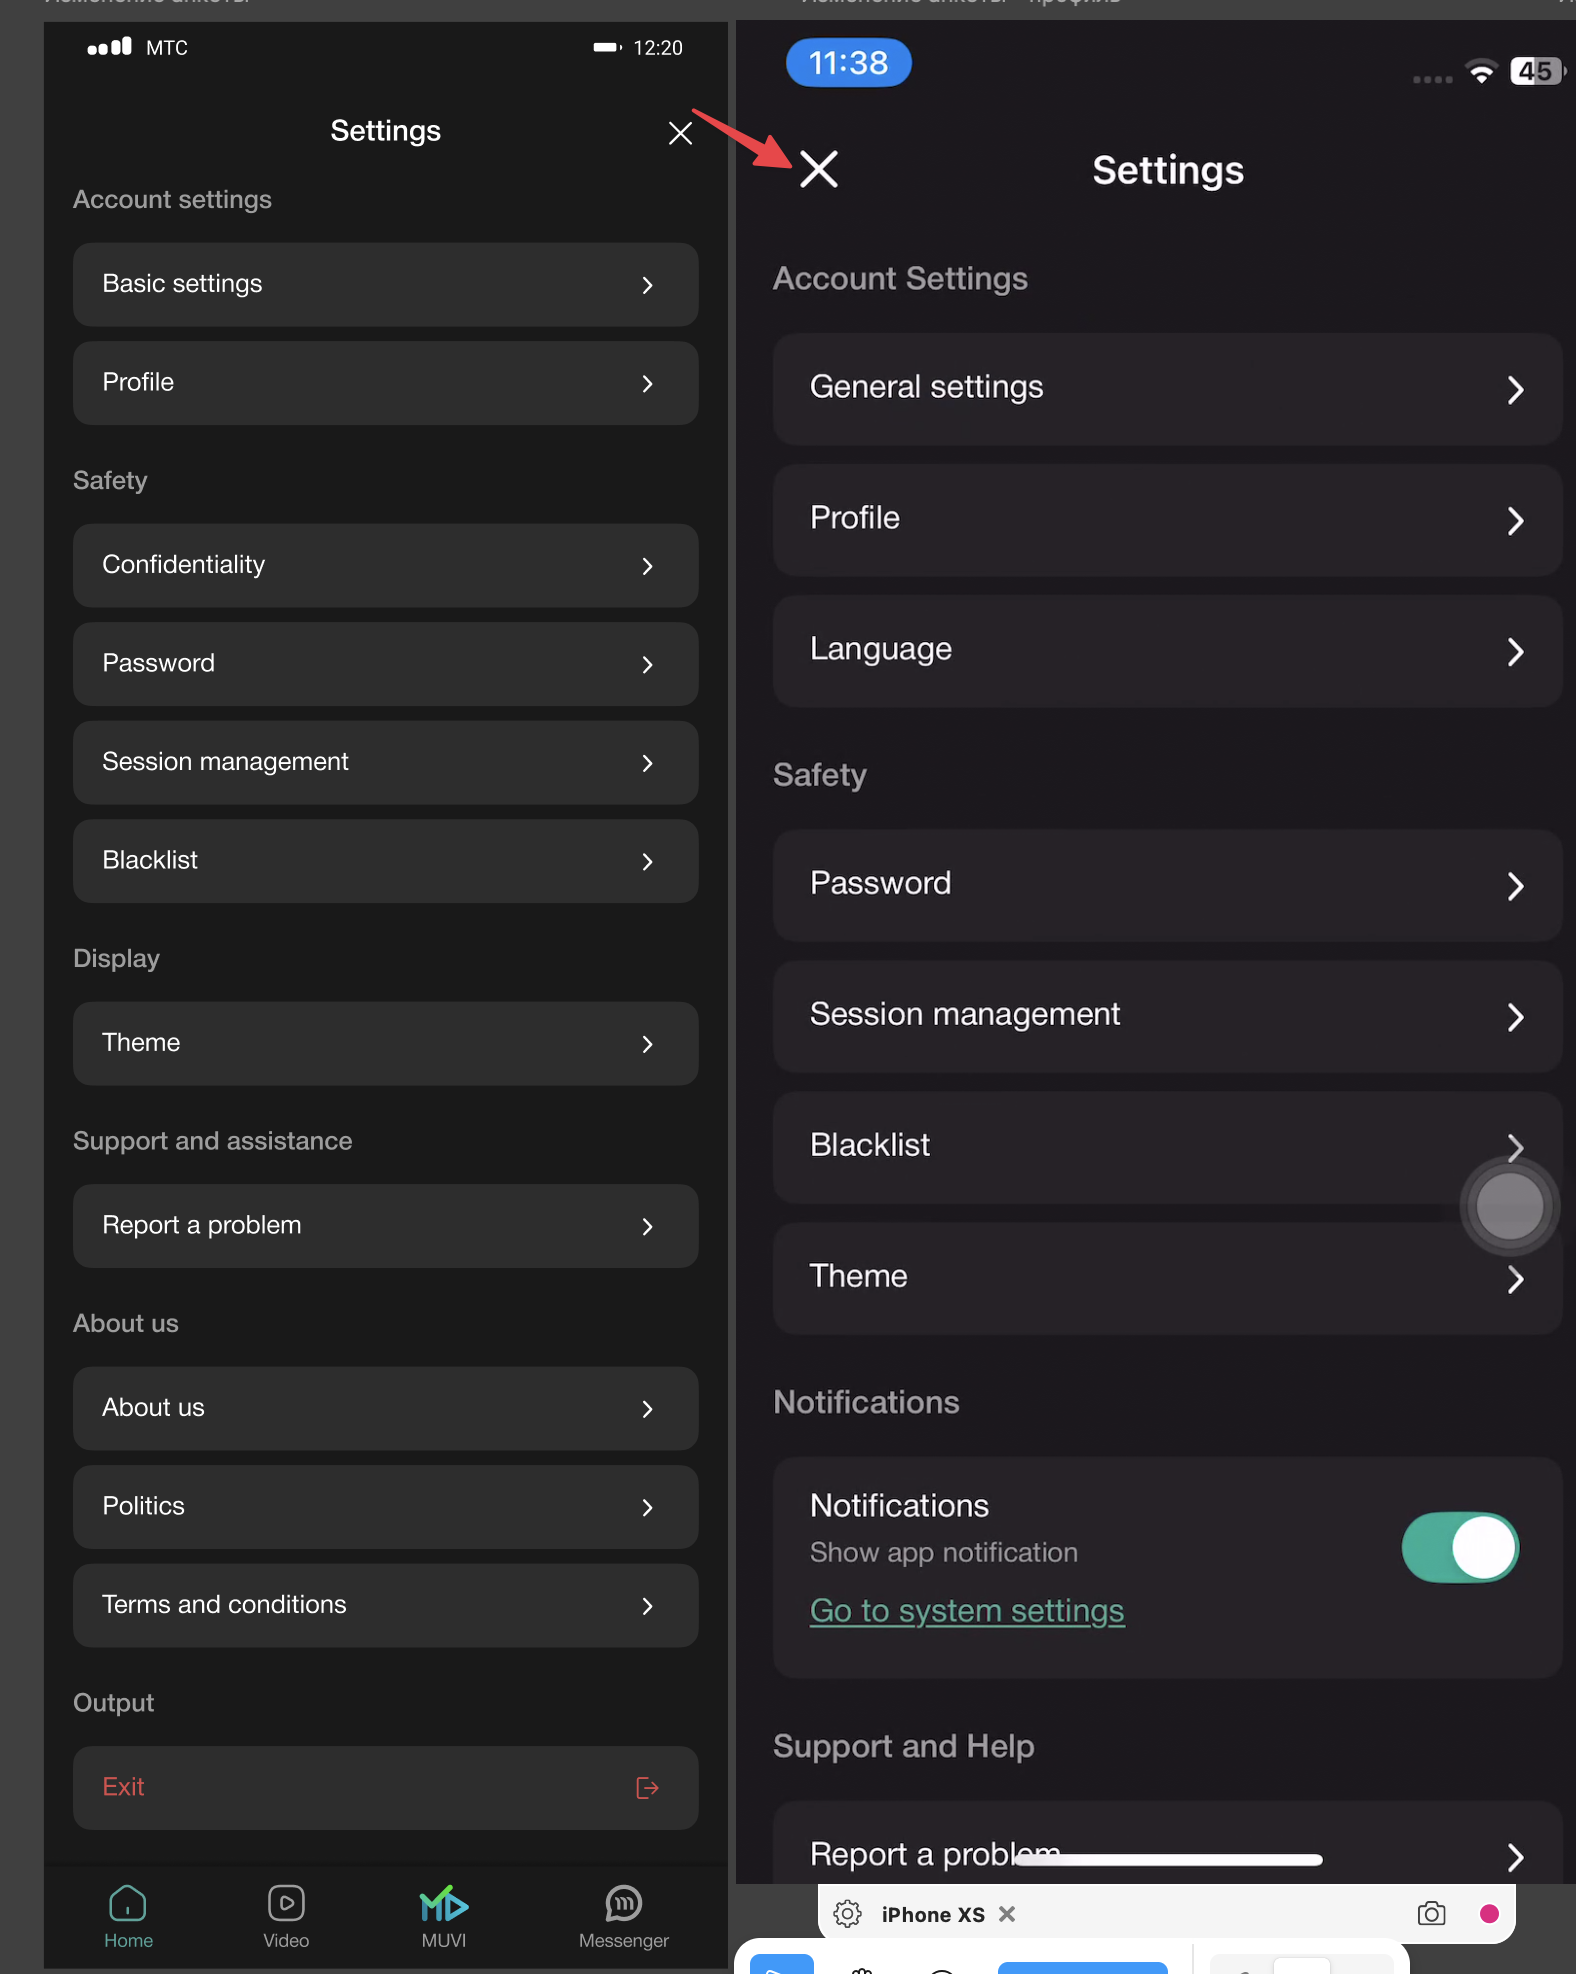Close the iPhone XS device tab
This screenshot has height=1974, width=1576.
click(1007, 1913)
